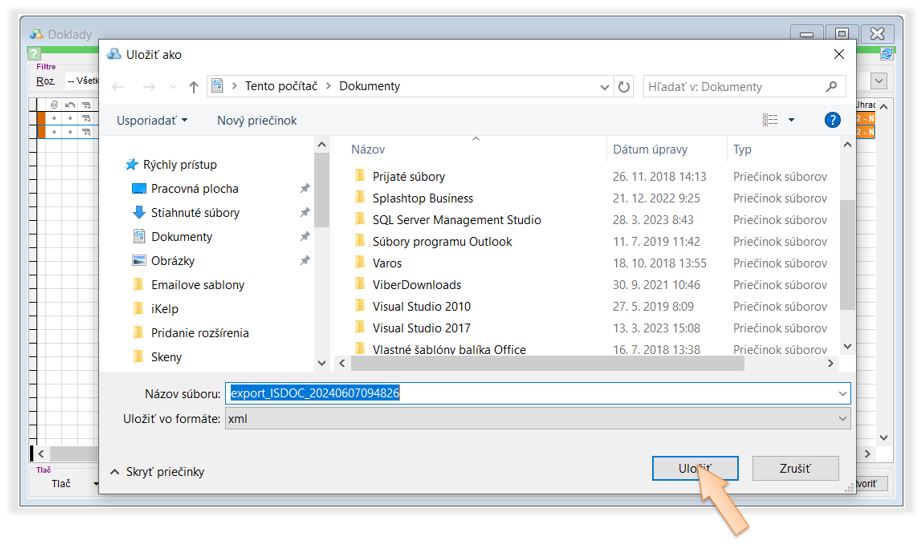Click the Up one level arrow
Viewport: 923px width, 556px height.
pyautogui.click(x=193, y=87)
